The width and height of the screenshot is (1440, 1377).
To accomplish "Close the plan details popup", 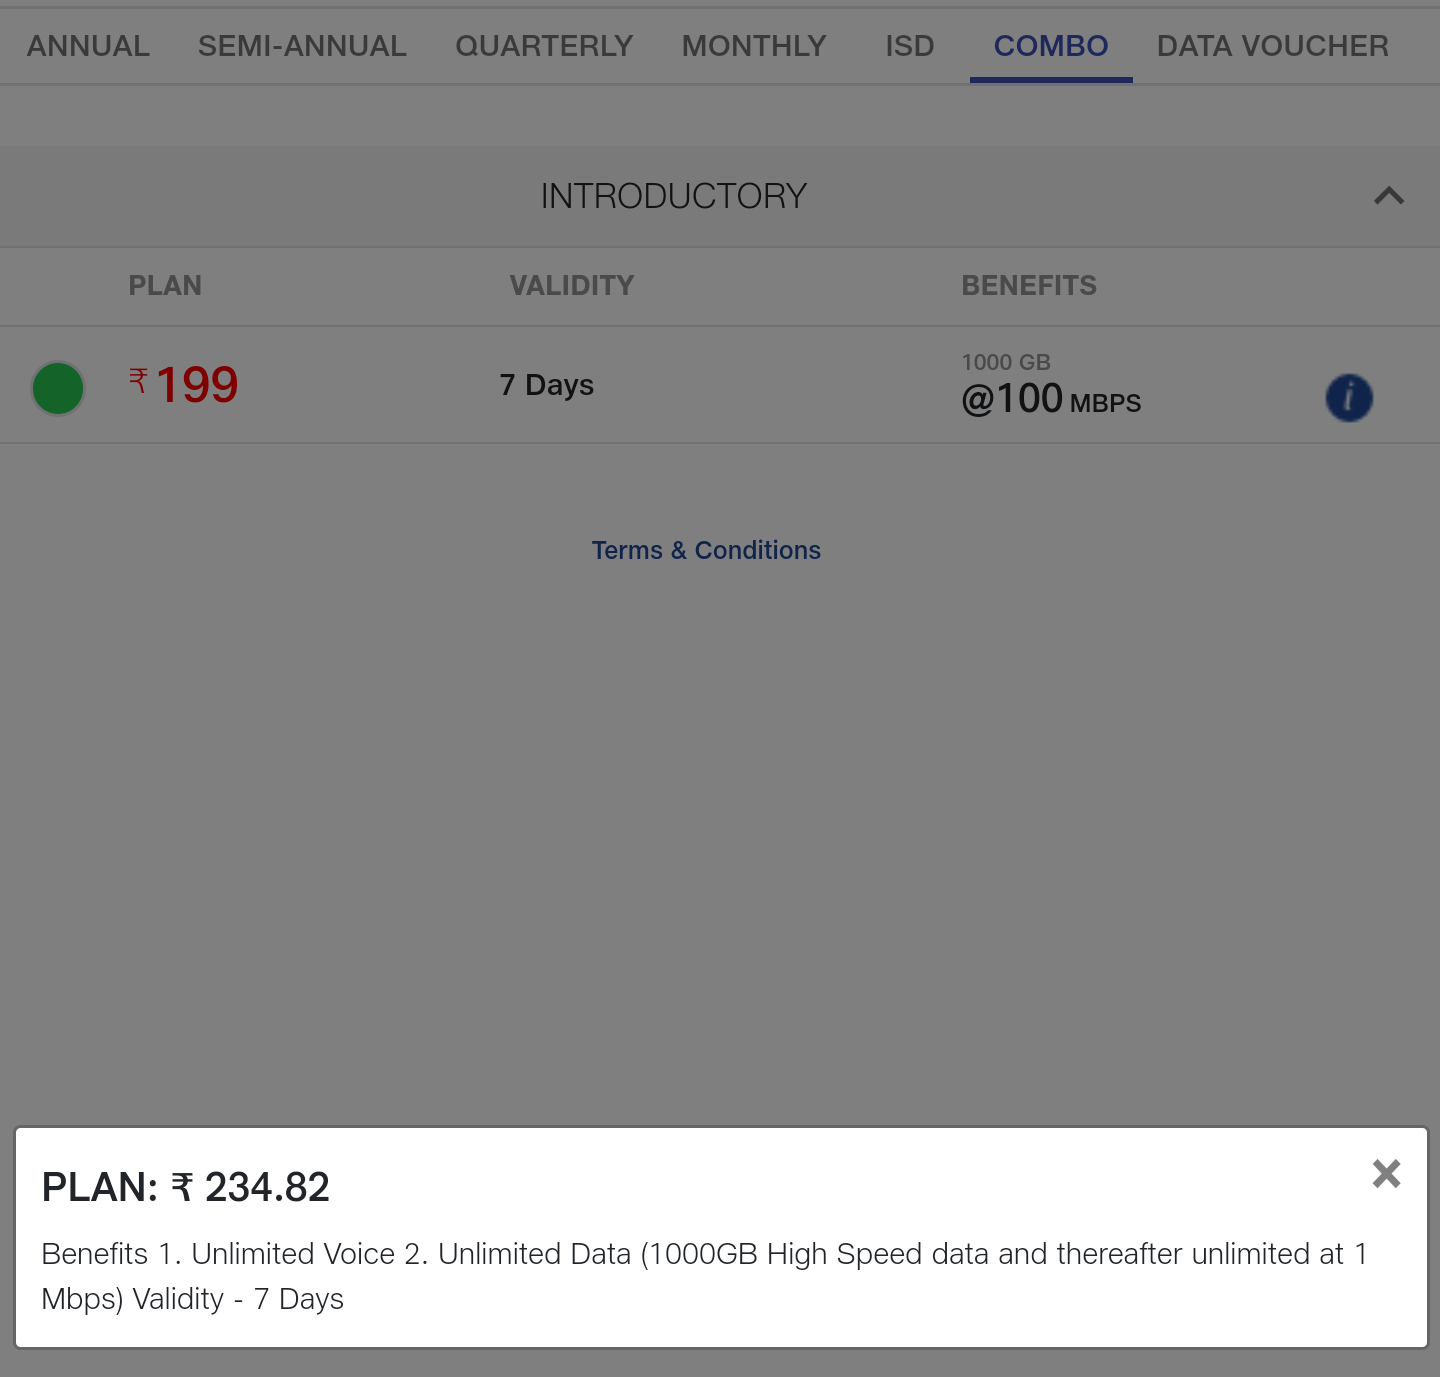I will click(x=1386, y=1173).
